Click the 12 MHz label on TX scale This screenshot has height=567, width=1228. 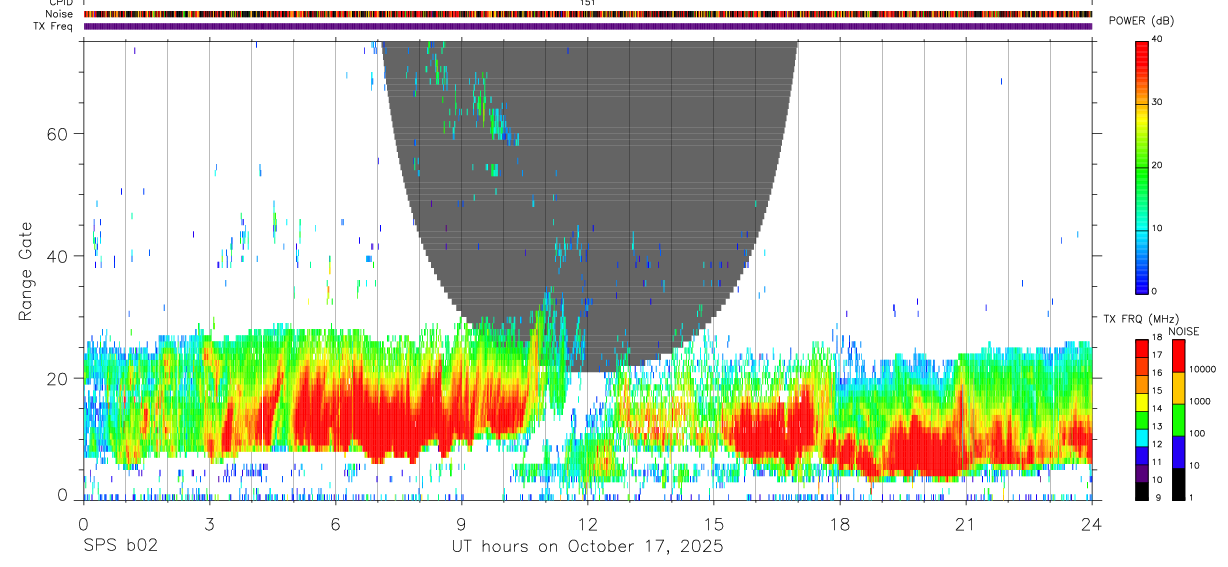[1157, 444]
